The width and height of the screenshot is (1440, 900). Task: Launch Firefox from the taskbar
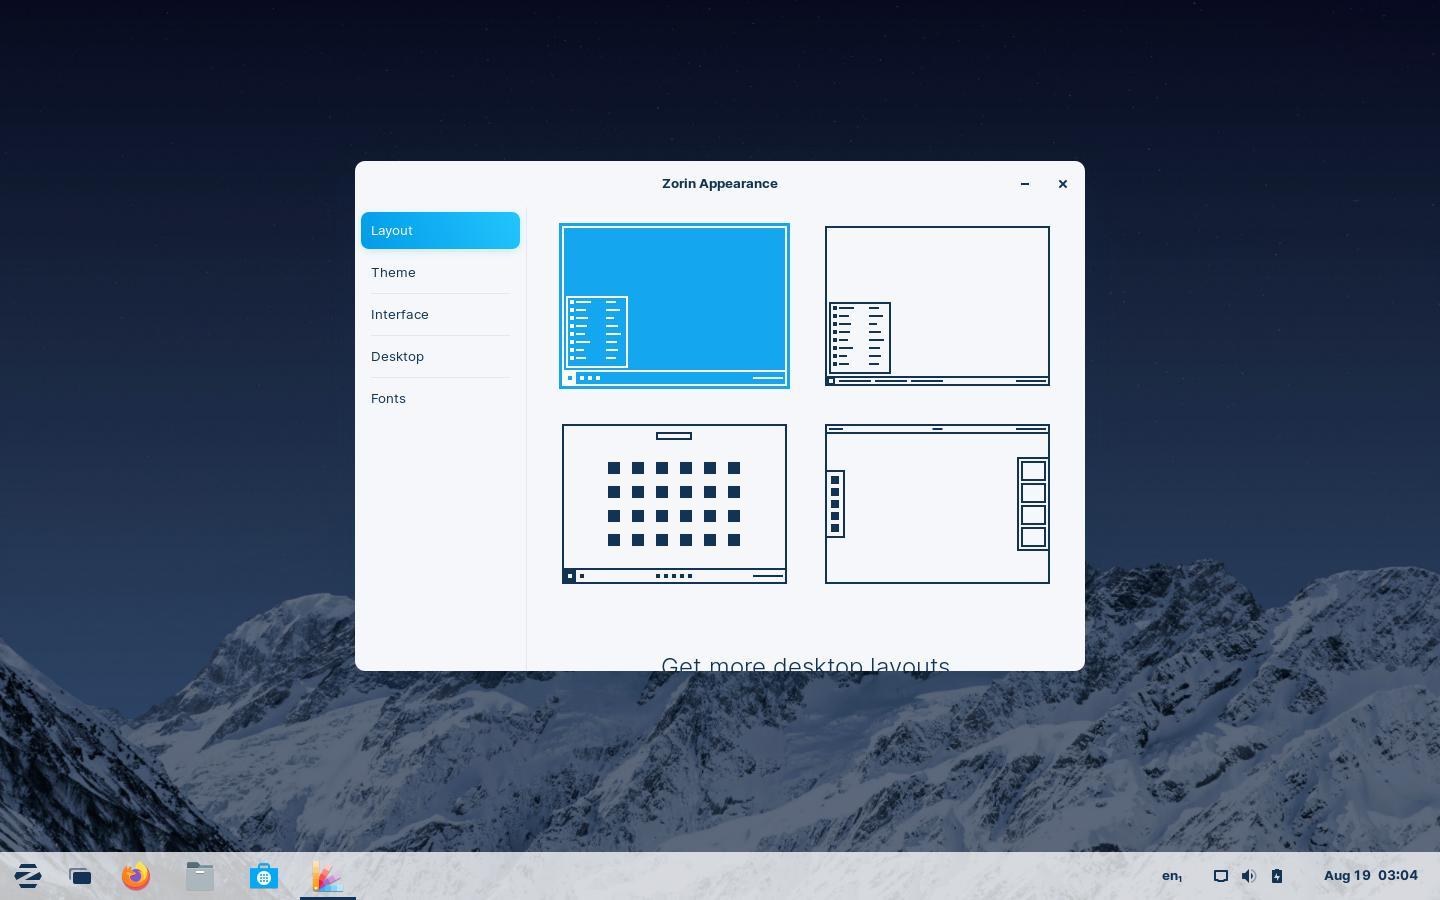(x=136, y=876)
